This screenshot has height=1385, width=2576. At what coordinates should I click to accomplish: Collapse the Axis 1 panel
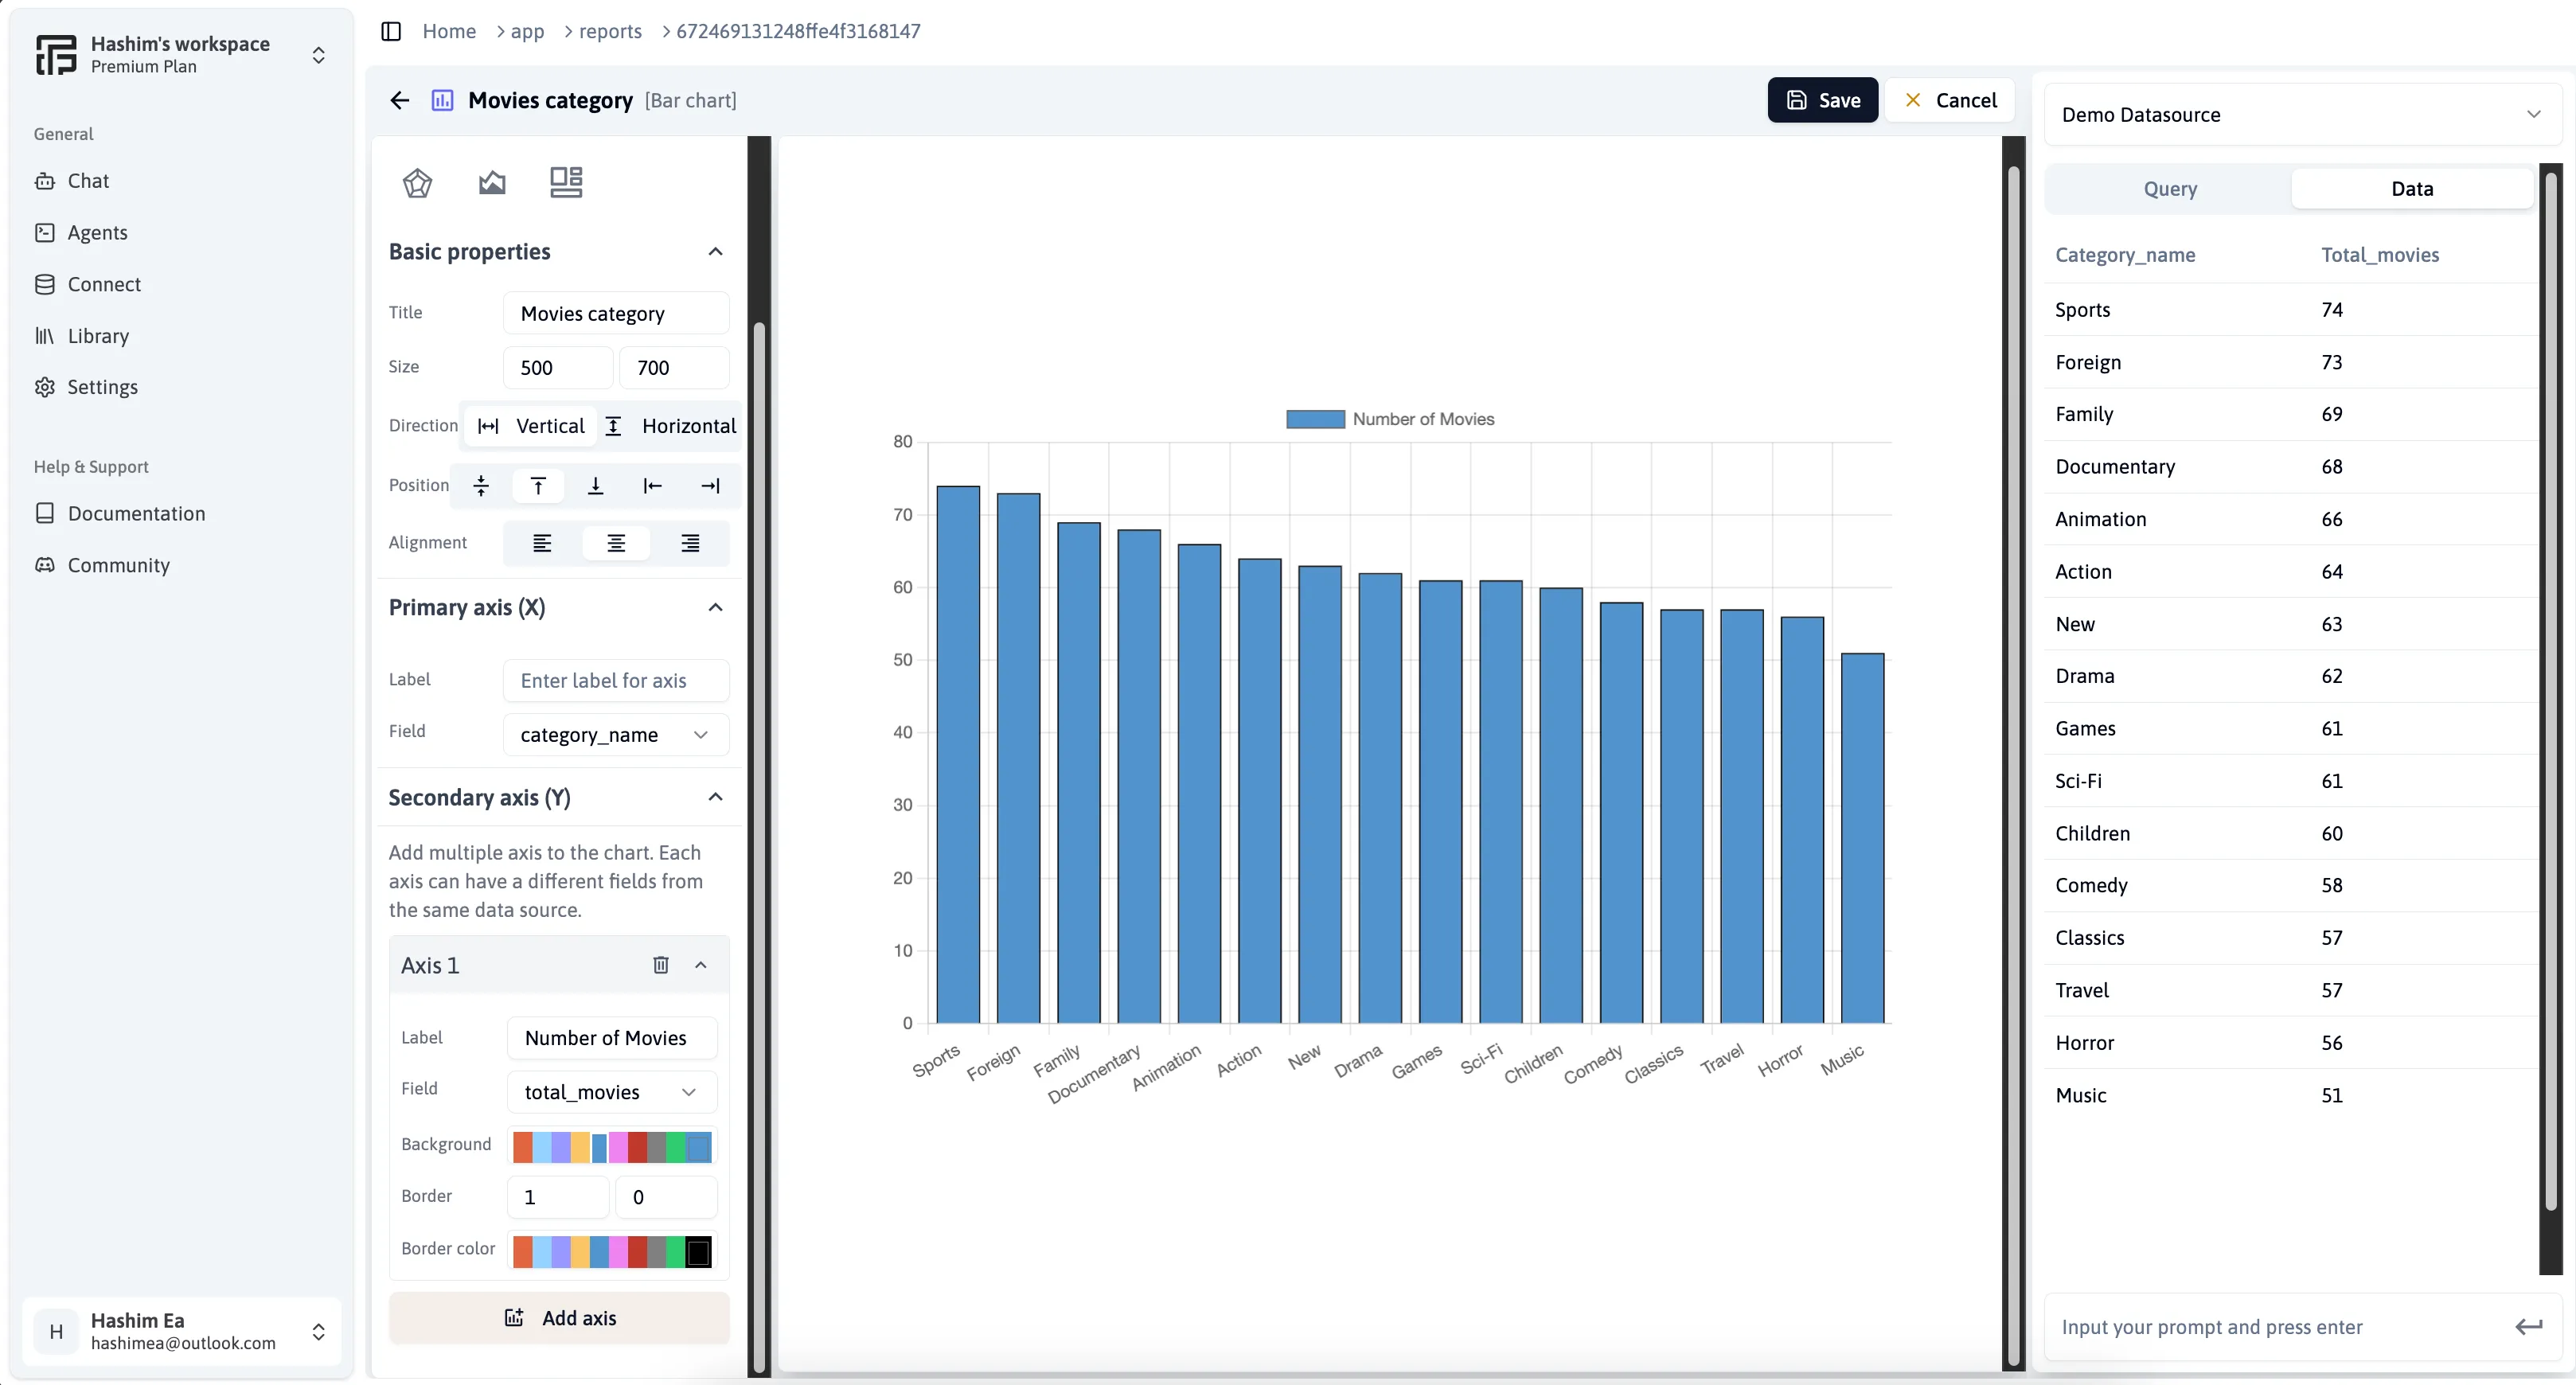pyautogui.click(x=701, y=965)
